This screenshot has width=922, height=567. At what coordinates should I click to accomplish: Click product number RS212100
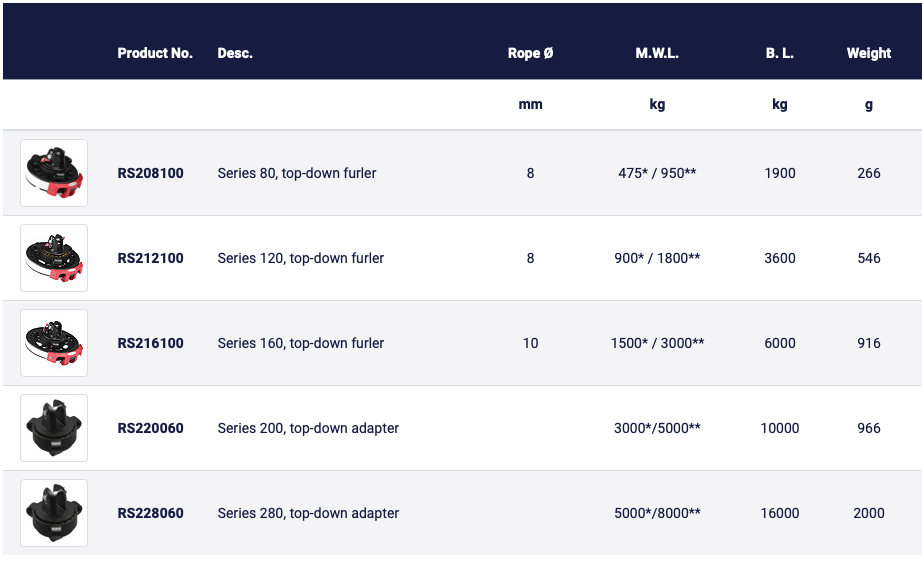coord(151,258)
